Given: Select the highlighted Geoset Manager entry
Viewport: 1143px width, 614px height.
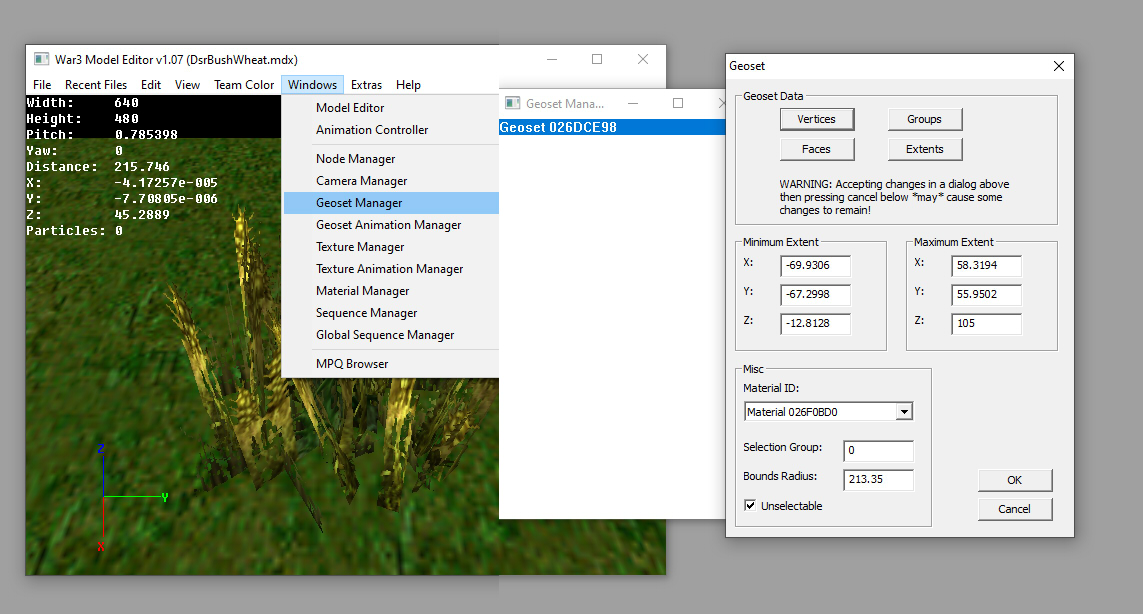Looking at the screenshot, I should tap(391, 203).
